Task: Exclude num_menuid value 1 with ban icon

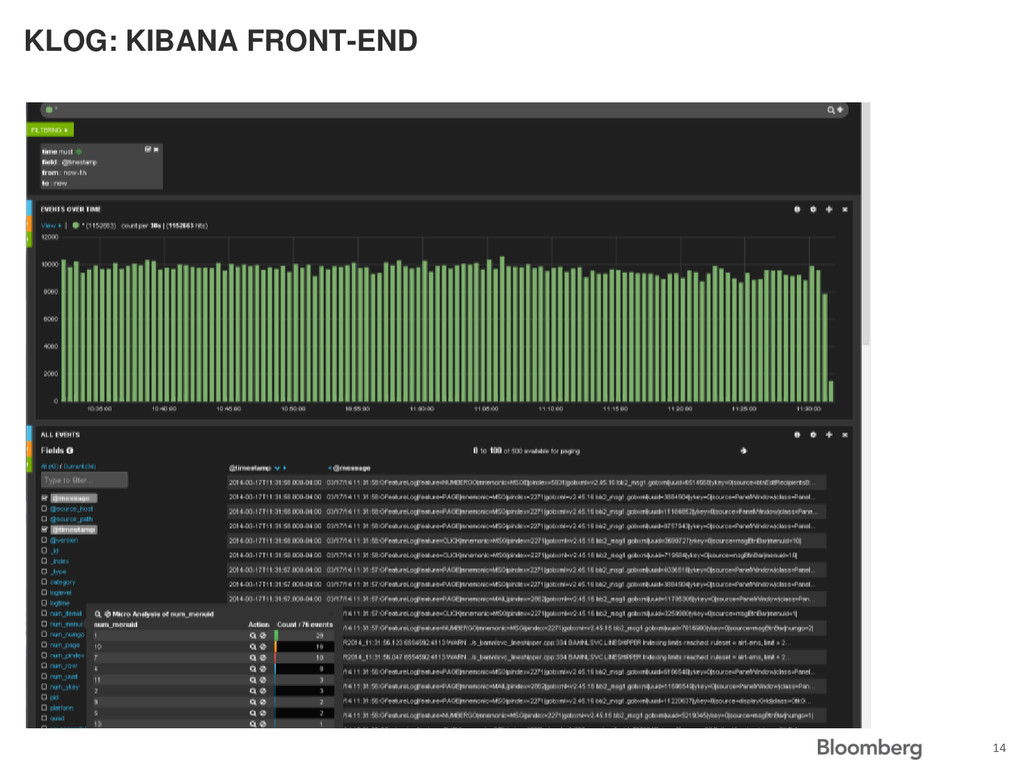Action: [263, 635]
